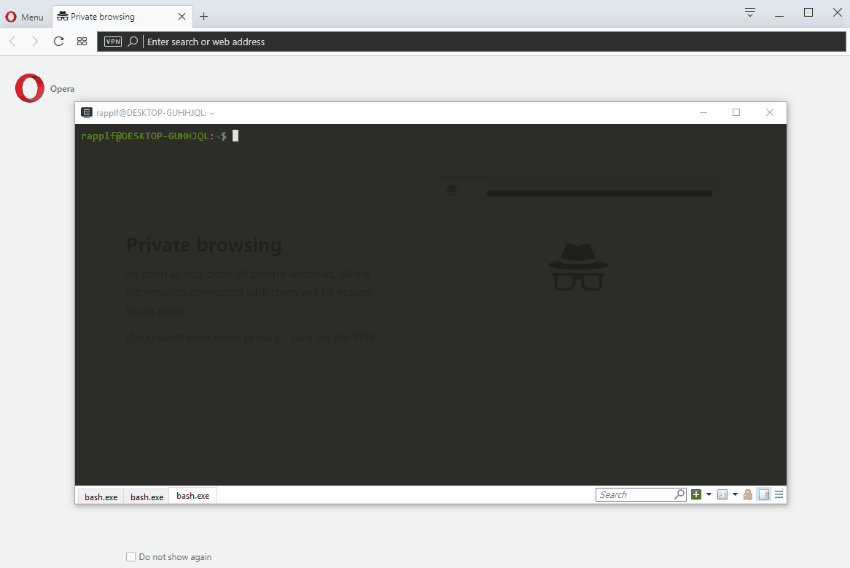Select the active third bash.exe tab
Viewport: 850px width, 568px height.
point(192,495)
